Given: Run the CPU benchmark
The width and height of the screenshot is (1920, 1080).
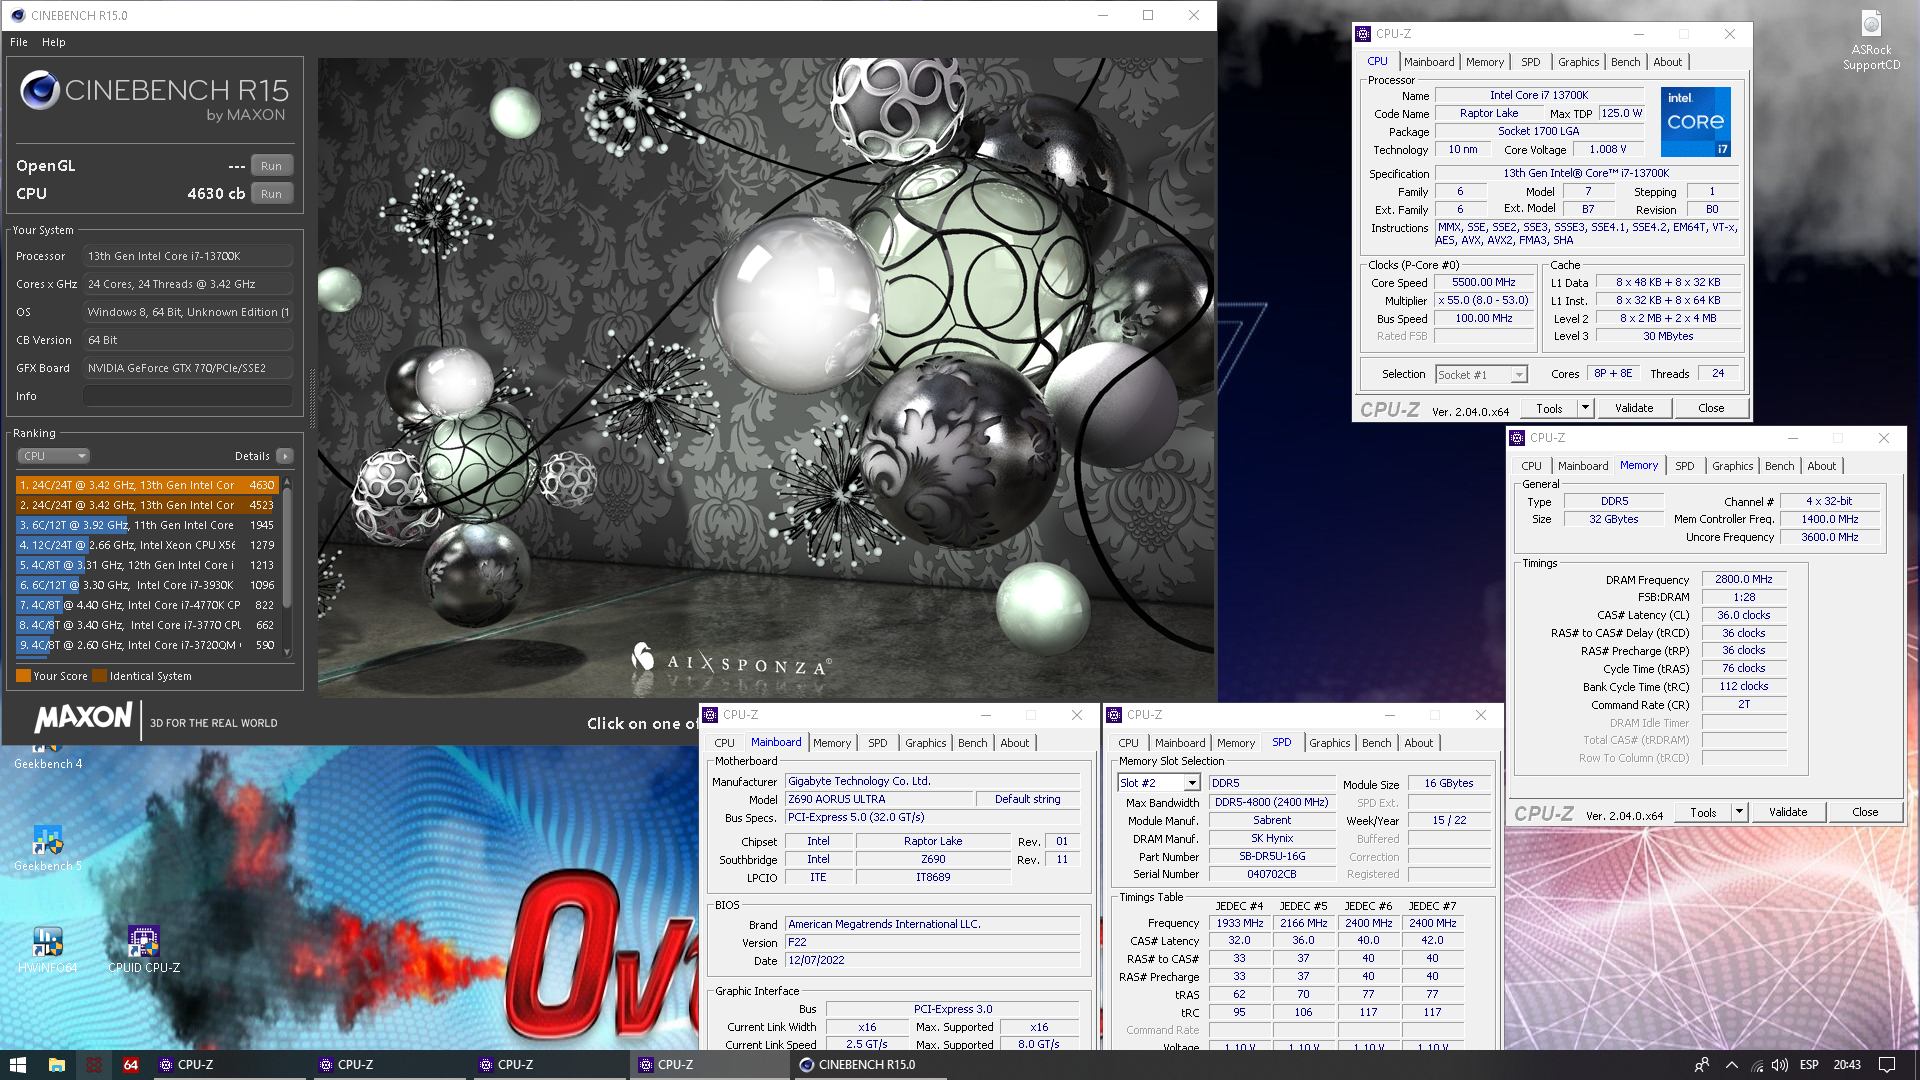Looking at the screenshot, I should (x=271, y=194).
